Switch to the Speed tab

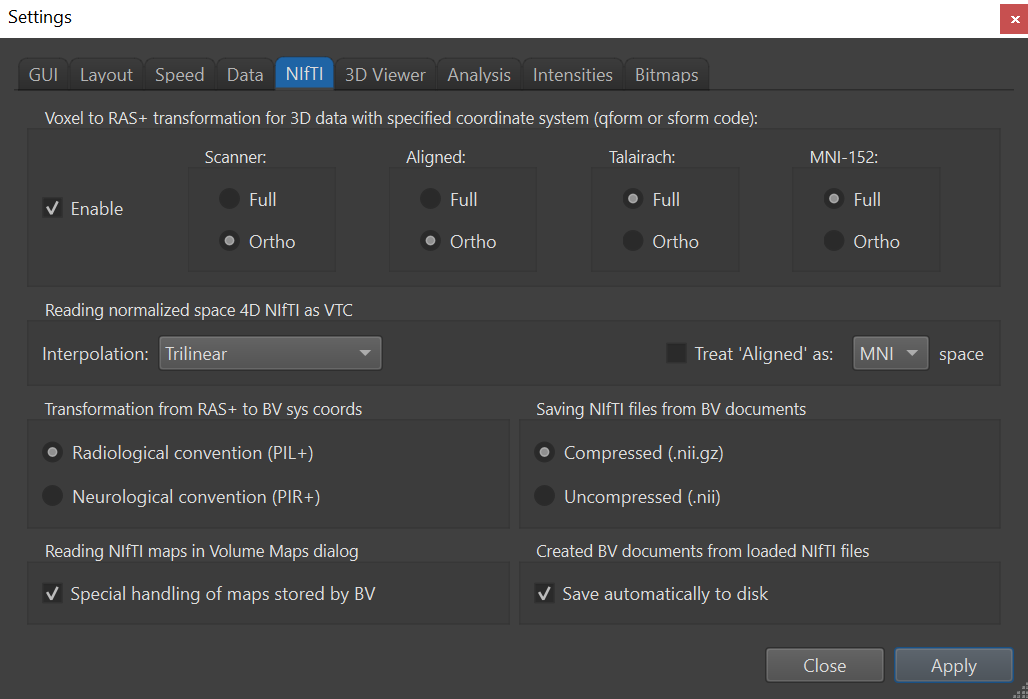point(179,73)
